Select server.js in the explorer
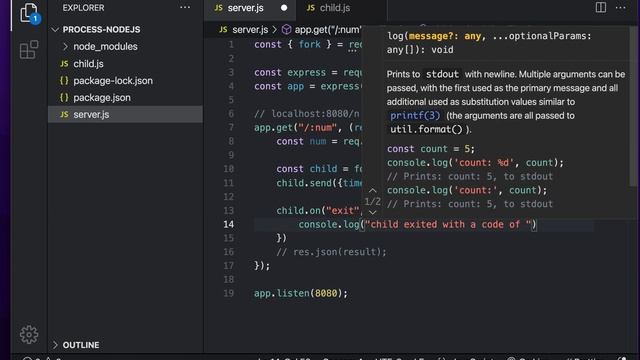Screen dimensions: 640x360 point(125,115)
